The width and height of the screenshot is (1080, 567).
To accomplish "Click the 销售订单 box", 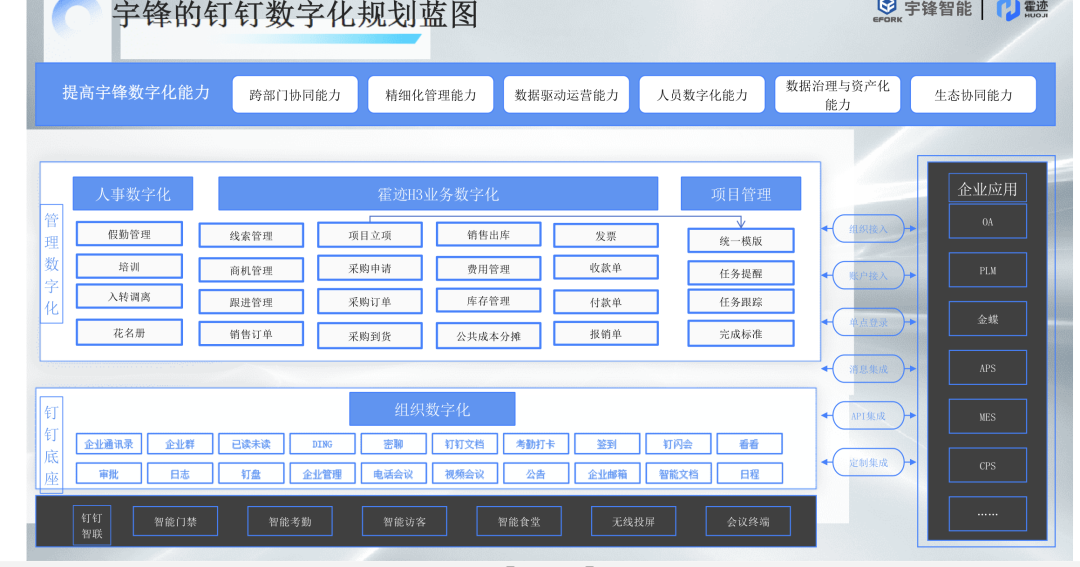I will point(251,334).
